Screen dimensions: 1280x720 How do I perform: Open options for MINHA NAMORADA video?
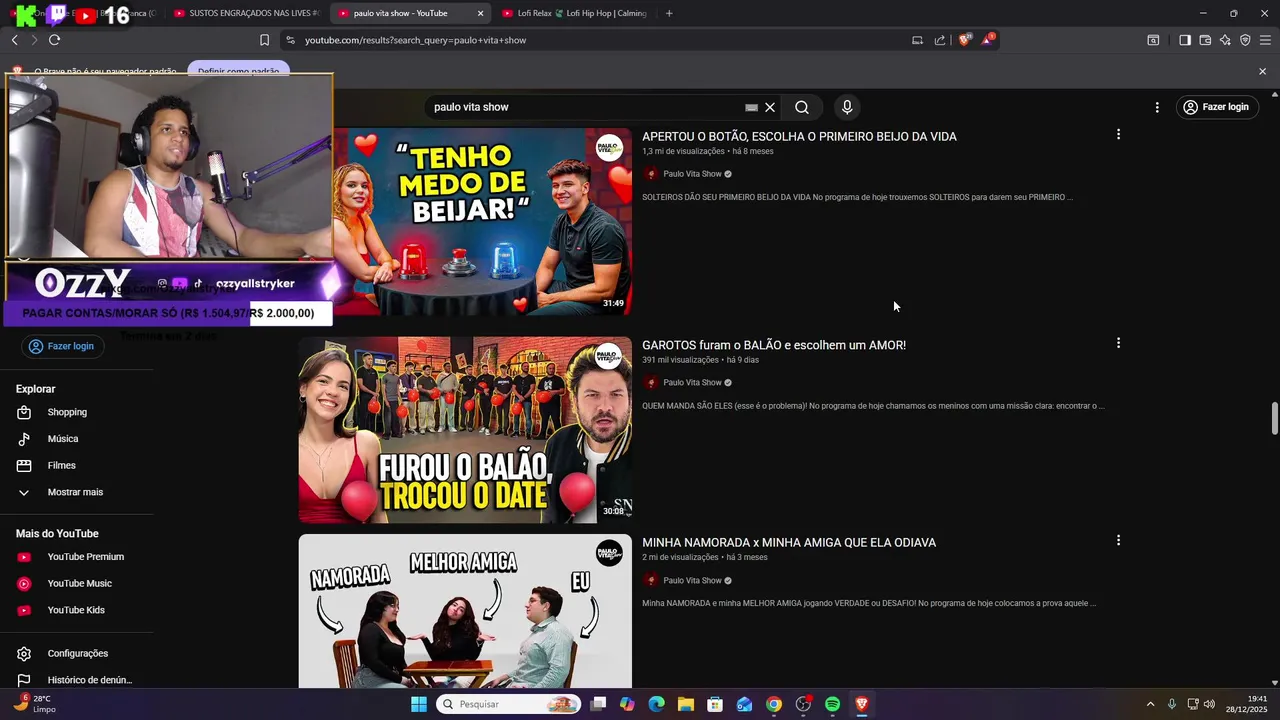tap(1118, 540)
